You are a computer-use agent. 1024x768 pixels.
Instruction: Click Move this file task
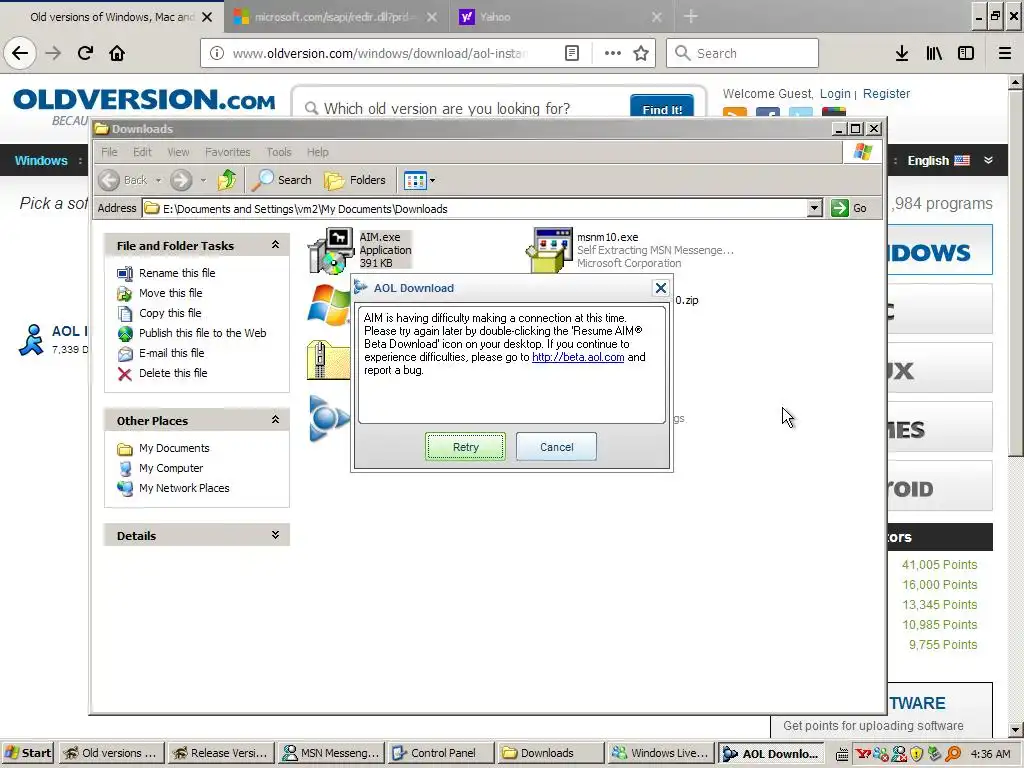(170, 293)
